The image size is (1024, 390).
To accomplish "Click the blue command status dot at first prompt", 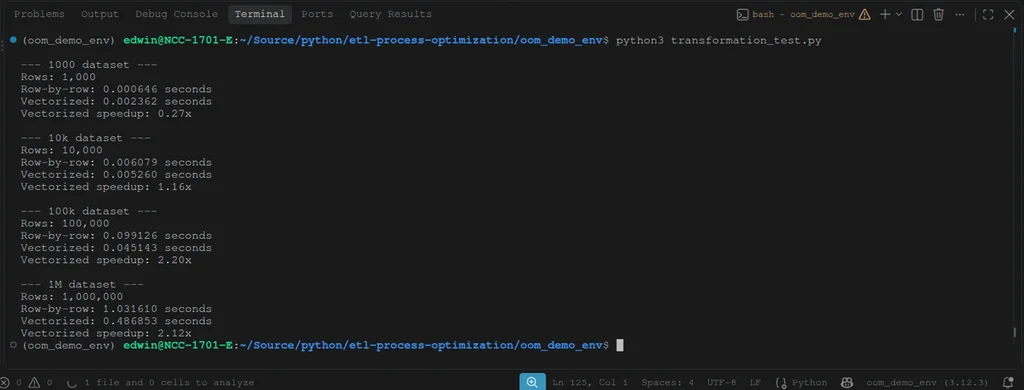I will click(13, 40).
